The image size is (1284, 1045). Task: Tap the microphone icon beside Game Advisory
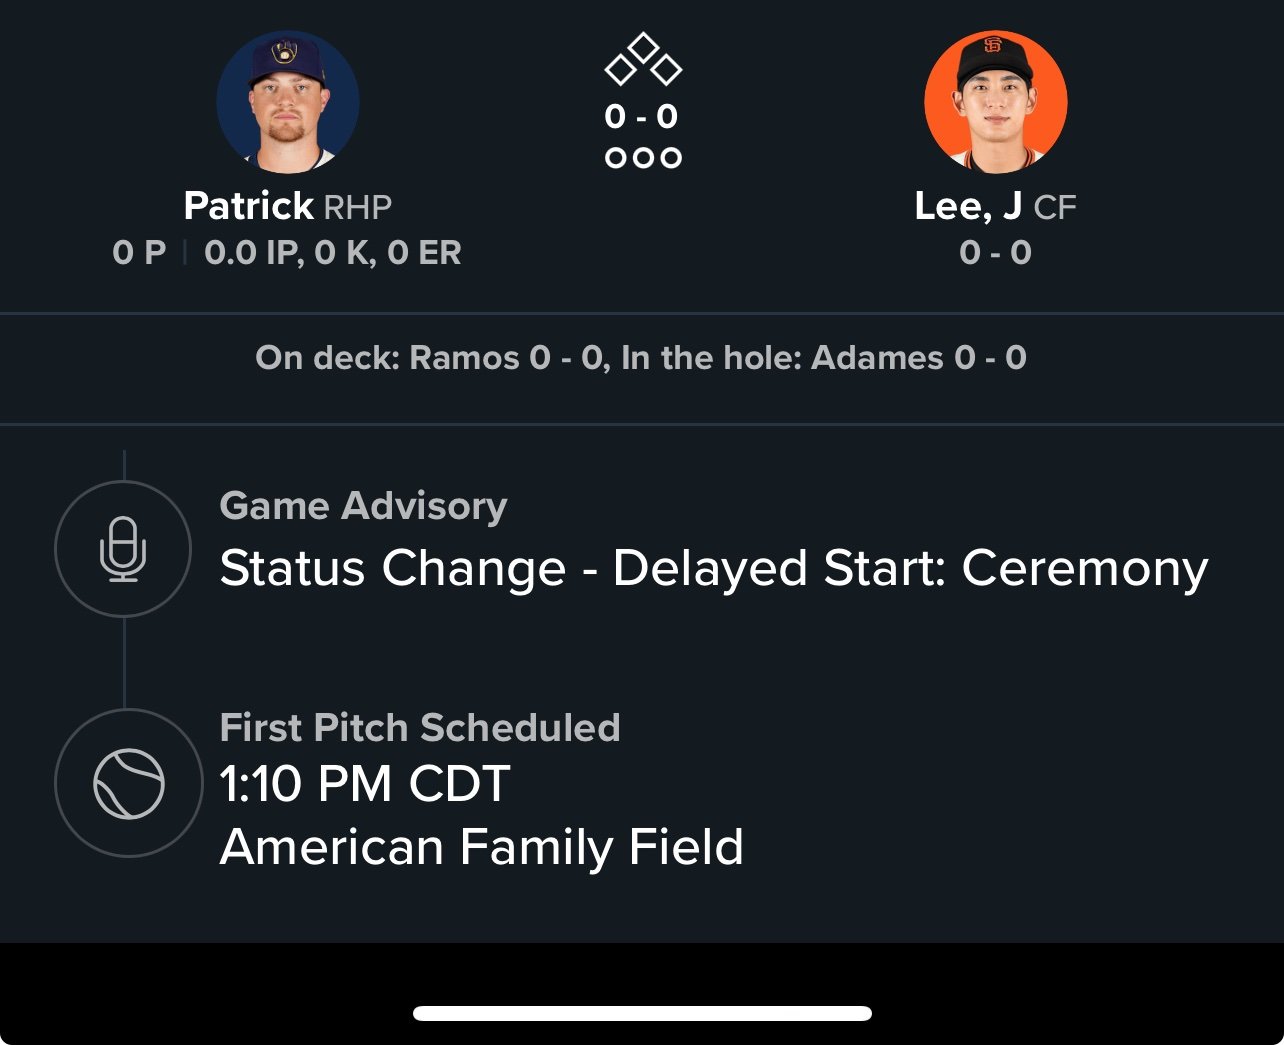click(123, 548)
